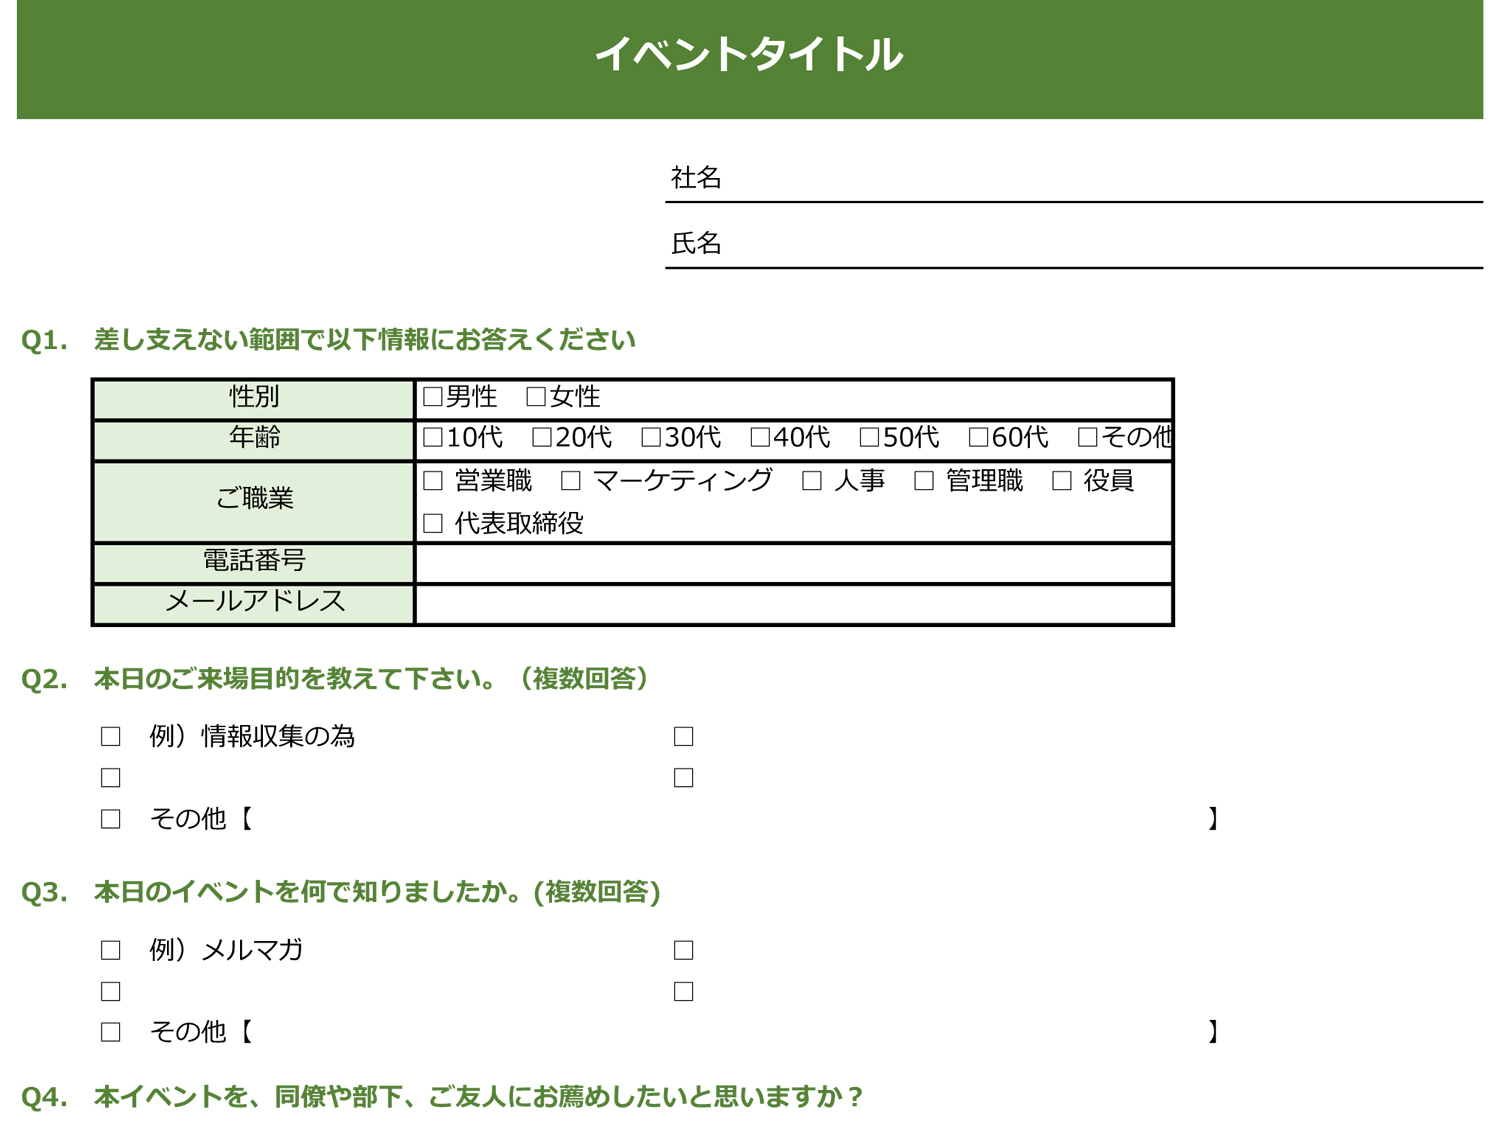Click the 電話番号 label cell
This screenshot has width=1500, height=1125.
[254, 563]
